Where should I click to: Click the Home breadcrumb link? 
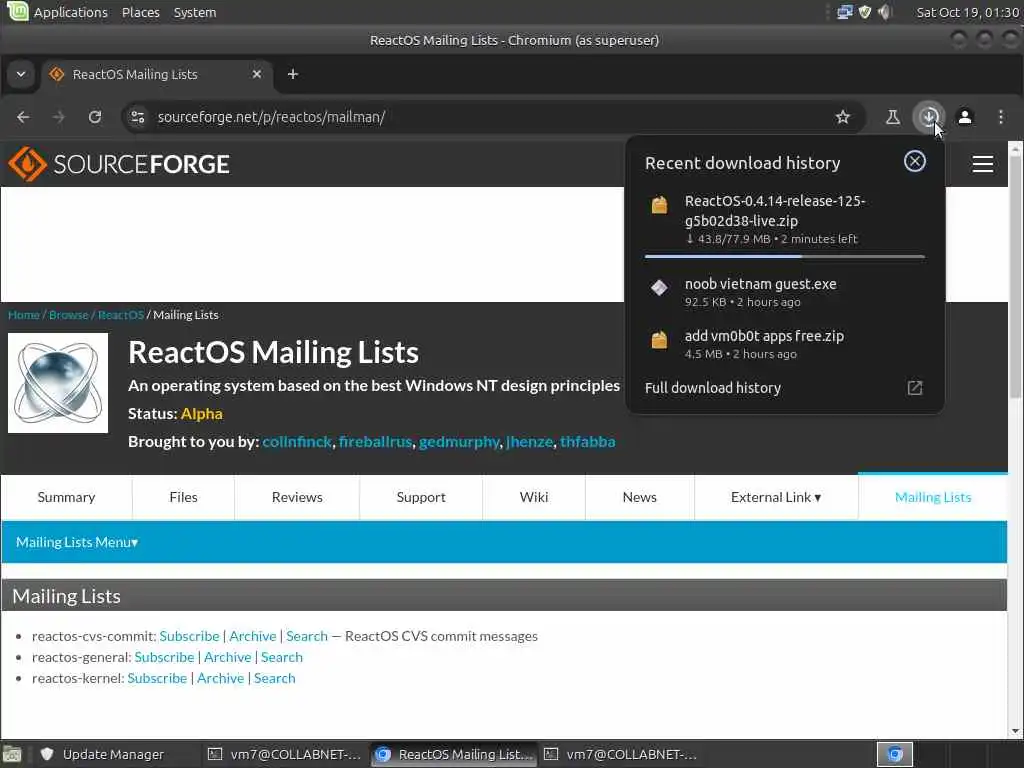[24, 315]
